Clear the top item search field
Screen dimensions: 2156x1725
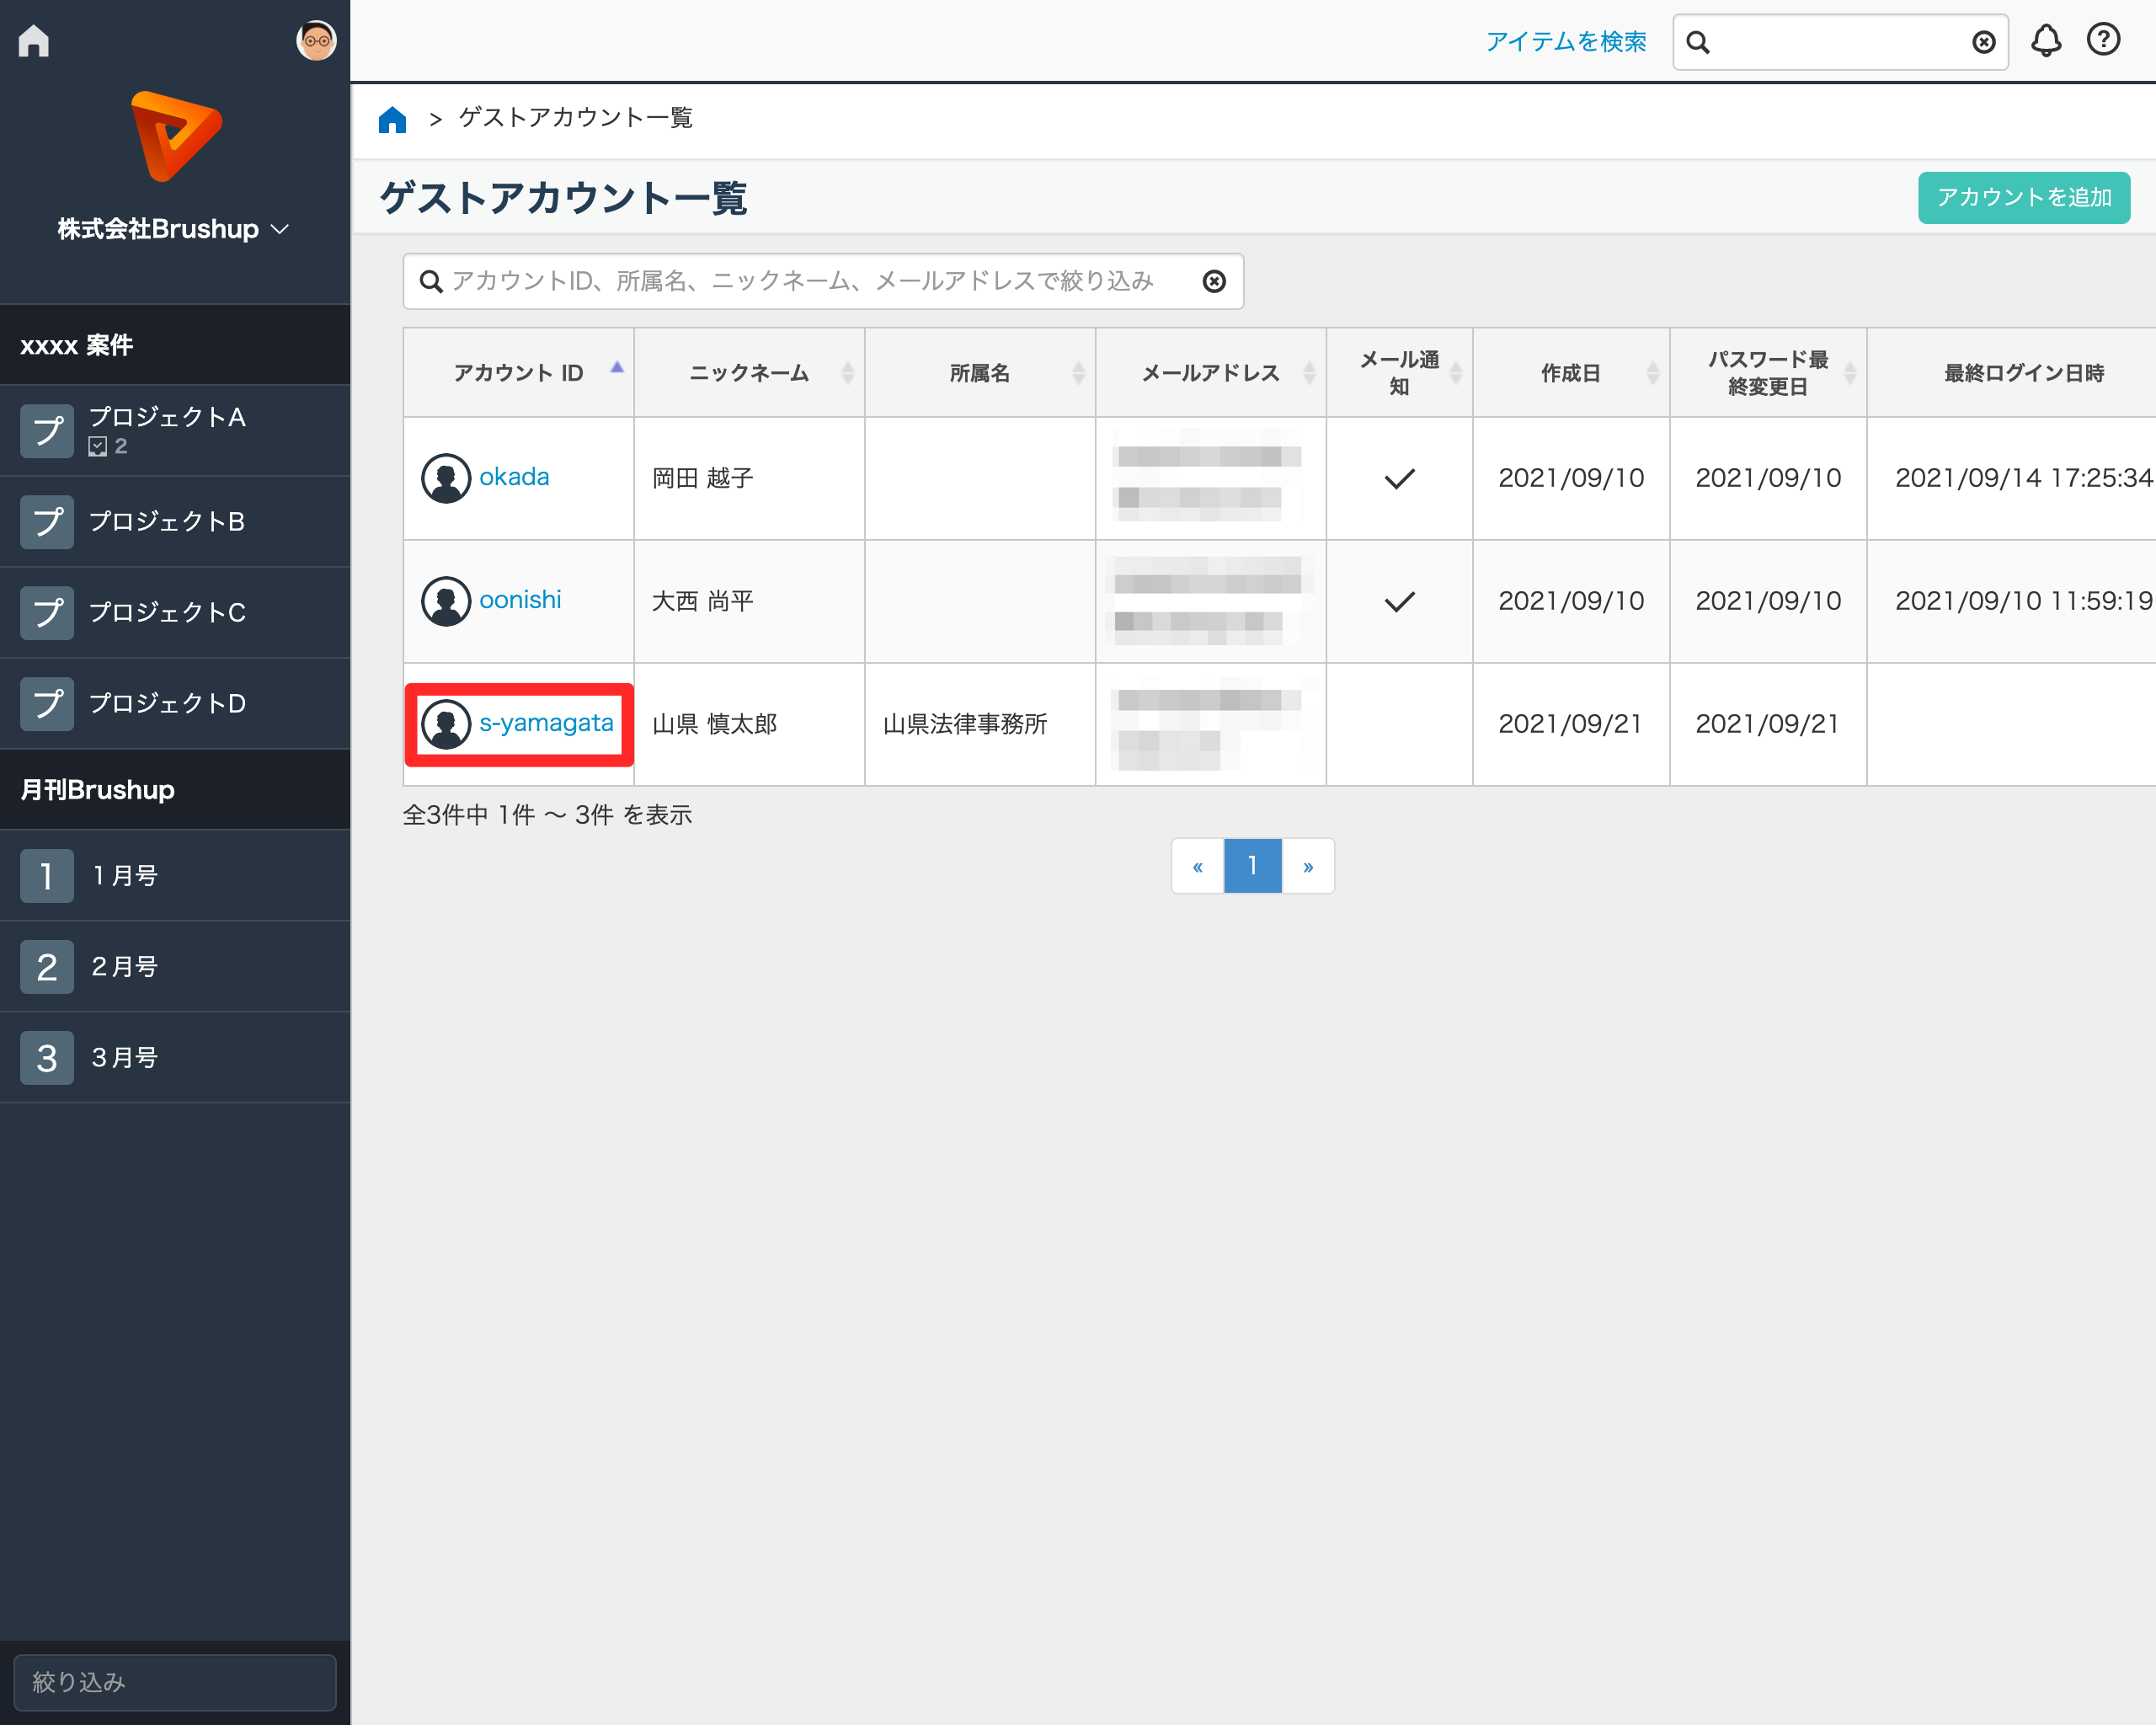[1983, 42]
